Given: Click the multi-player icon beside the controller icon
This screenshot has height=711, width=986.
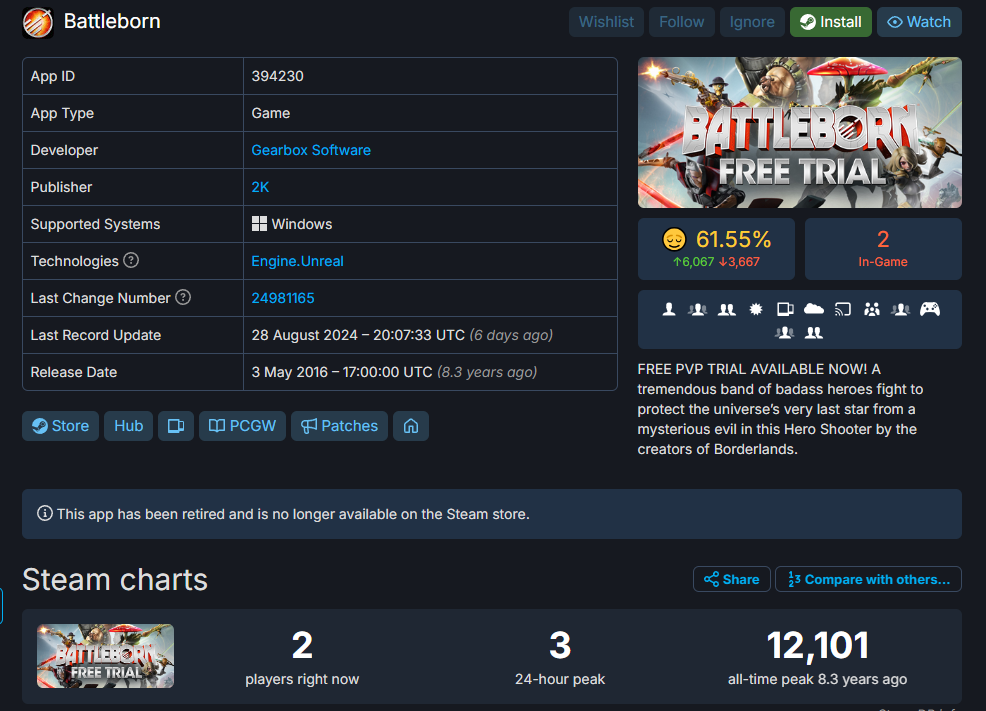Looking at the screenshot, I should tap(900, 309).
